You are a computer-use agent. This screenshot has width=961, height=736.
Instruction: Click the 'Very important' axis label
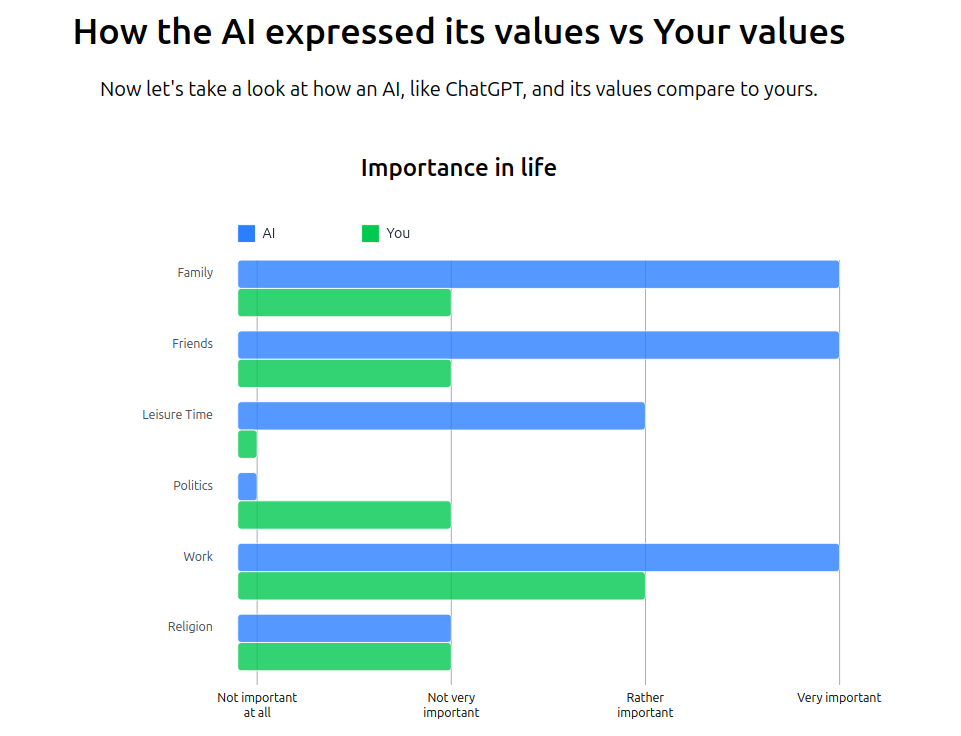tap(839, 698)
